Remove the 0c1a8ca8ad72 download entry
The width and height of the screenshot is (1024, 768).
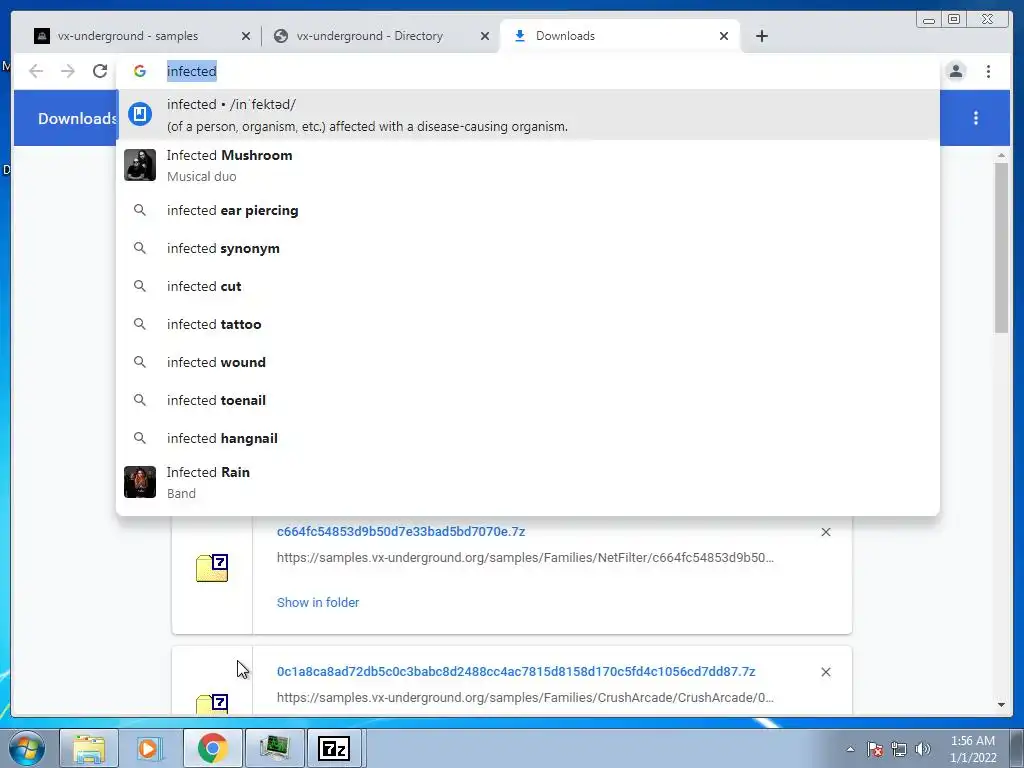[825, 672]
